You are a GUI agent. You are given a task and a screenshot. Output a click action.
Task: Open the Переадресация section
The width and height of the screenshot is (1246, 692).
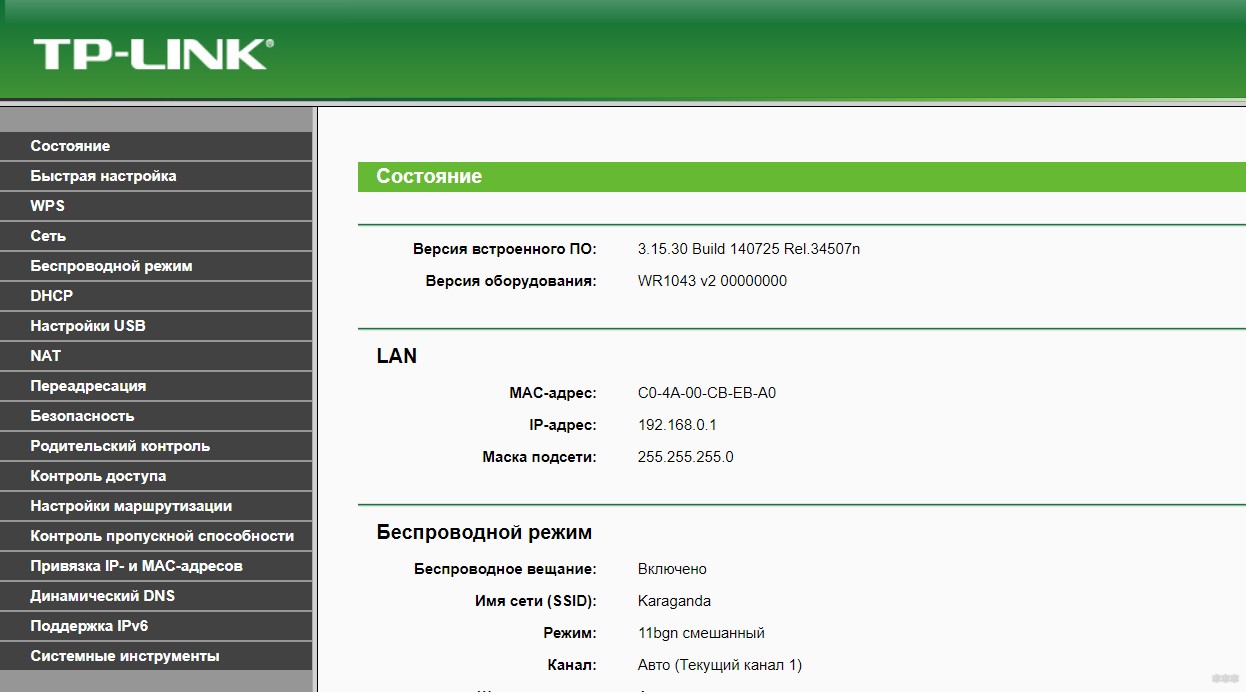(x=156, y=386)
